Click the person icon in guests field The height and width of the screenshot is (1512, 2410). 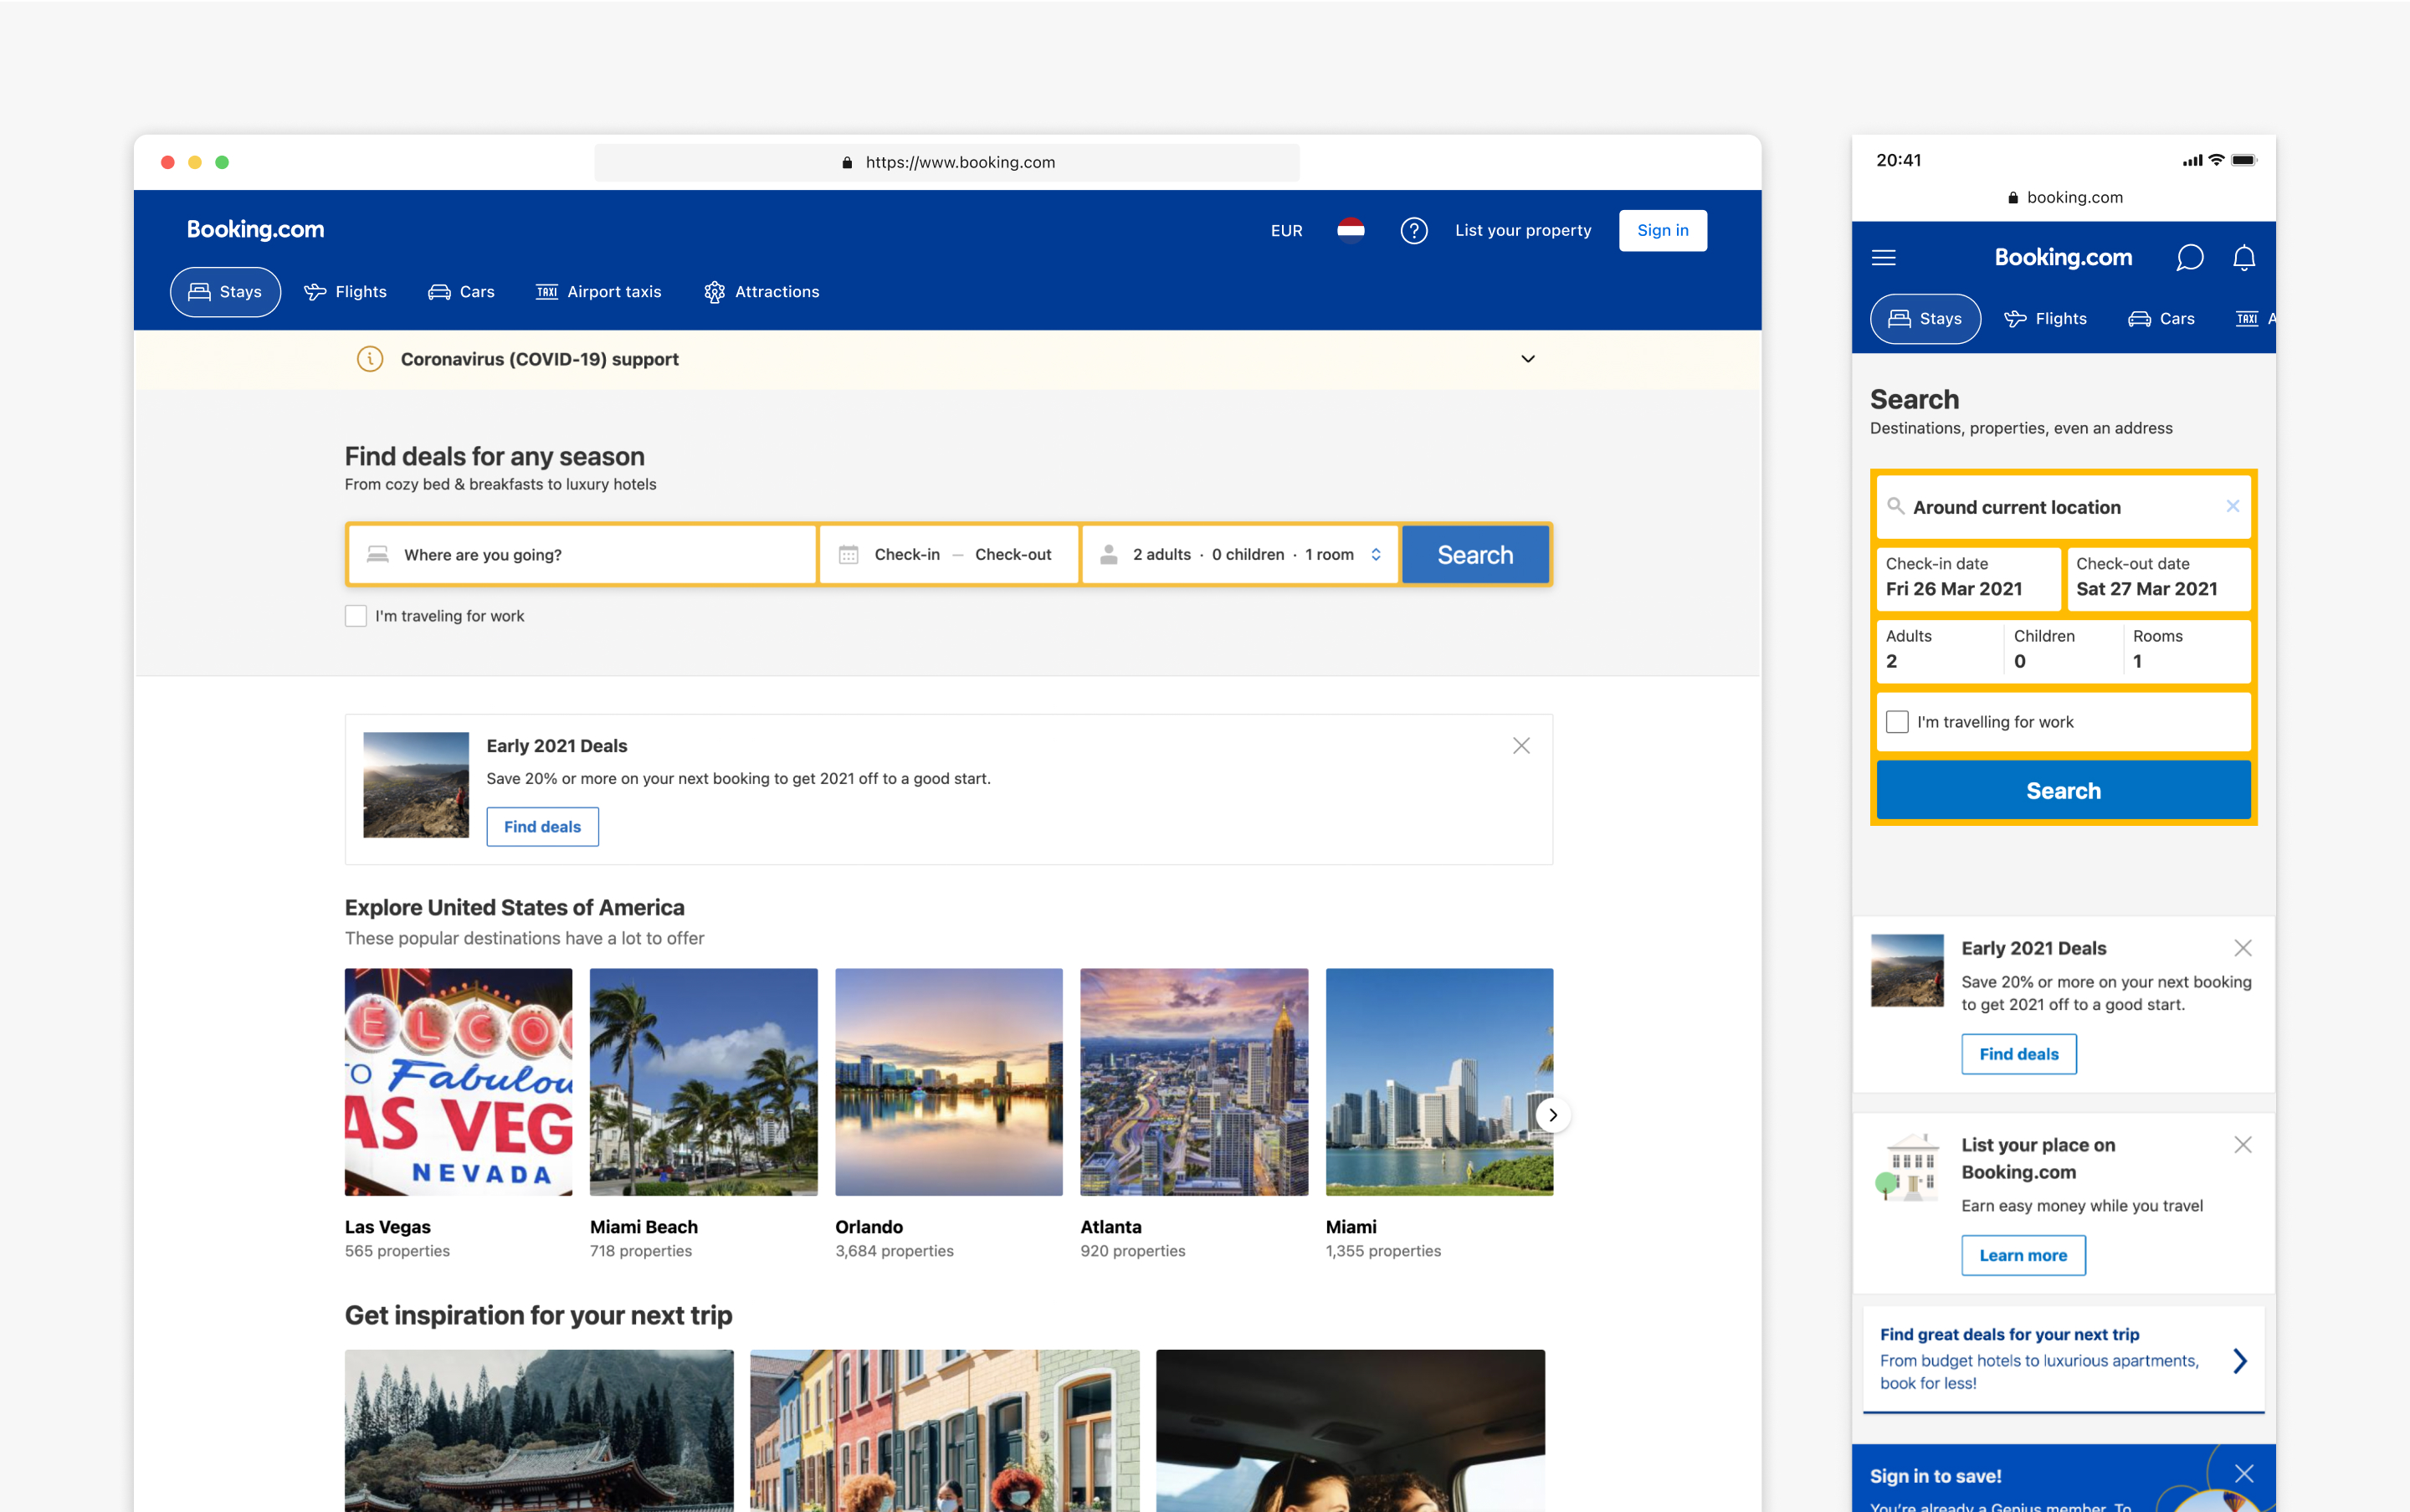coord(1108,554)
